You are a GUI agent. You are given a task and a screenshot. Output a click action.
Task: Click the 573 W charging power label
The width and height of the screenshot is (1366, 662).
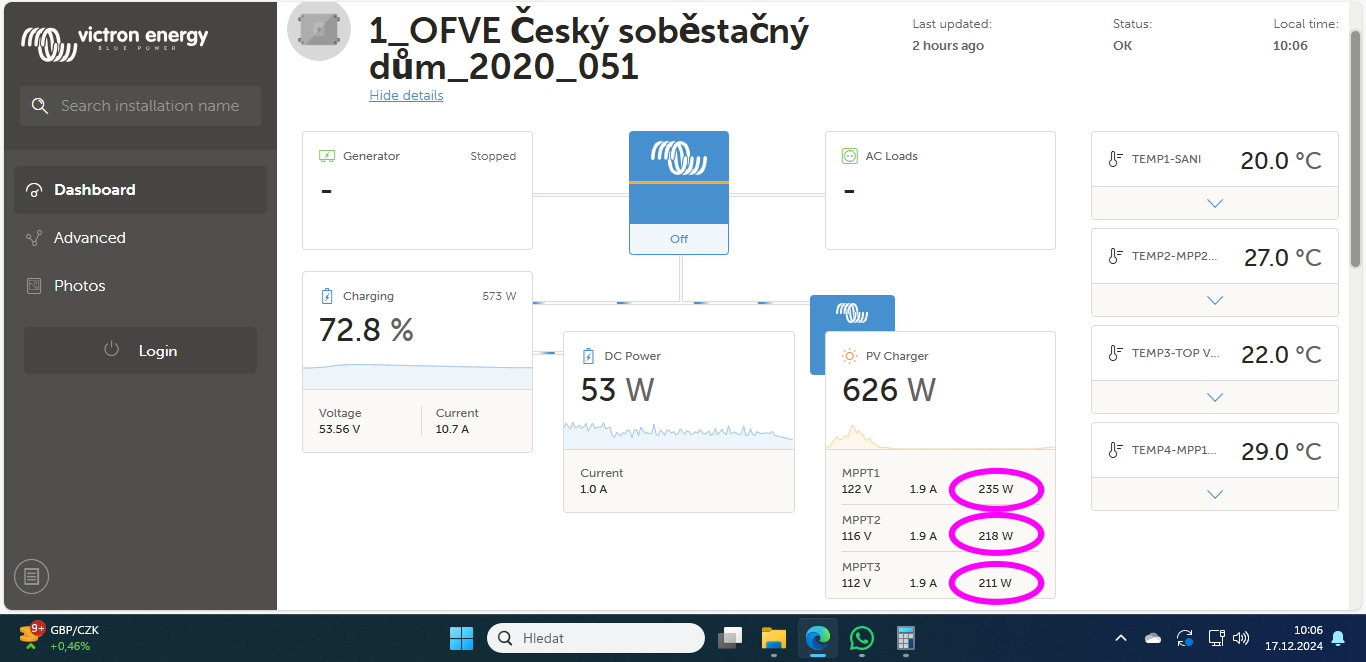point(499,296)
